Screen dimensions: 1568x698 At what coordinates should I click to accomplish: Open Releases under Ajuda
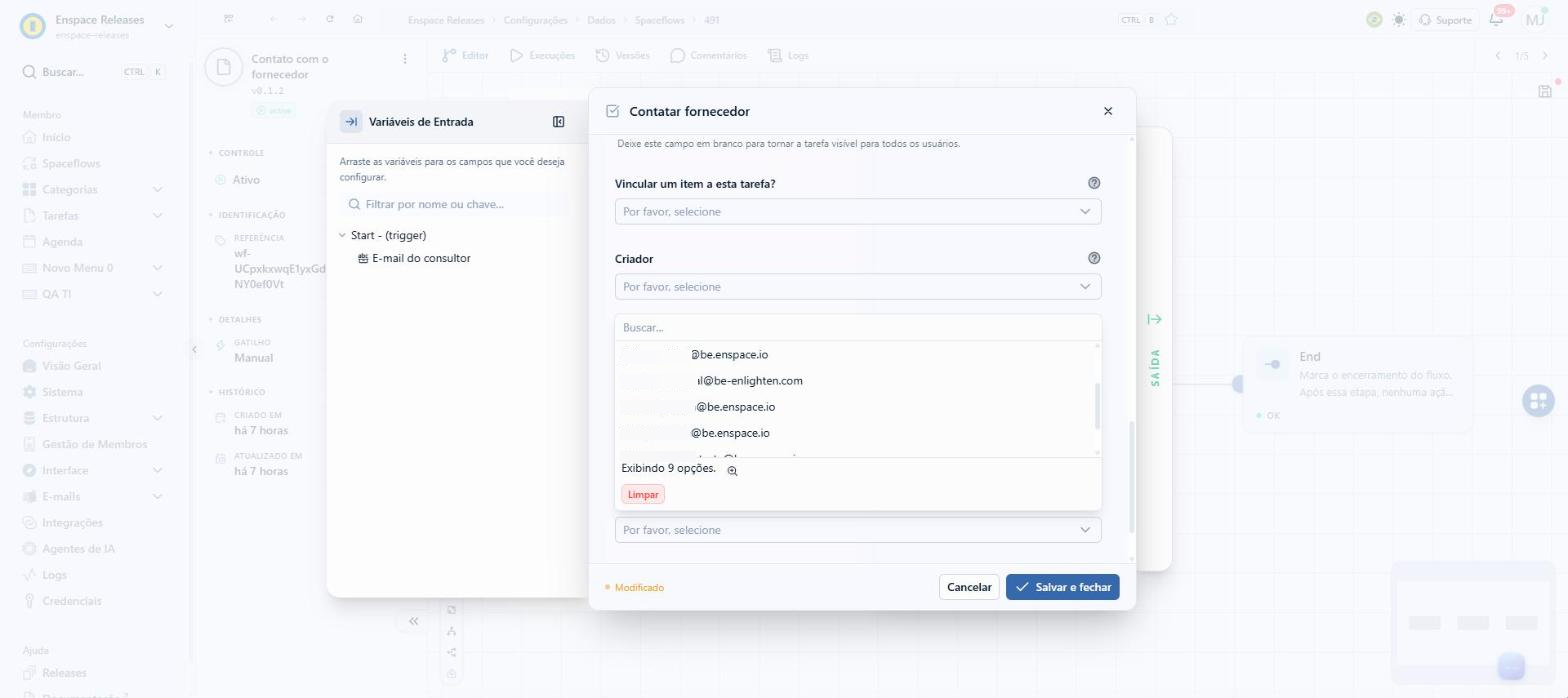click(x=64, y=673)
